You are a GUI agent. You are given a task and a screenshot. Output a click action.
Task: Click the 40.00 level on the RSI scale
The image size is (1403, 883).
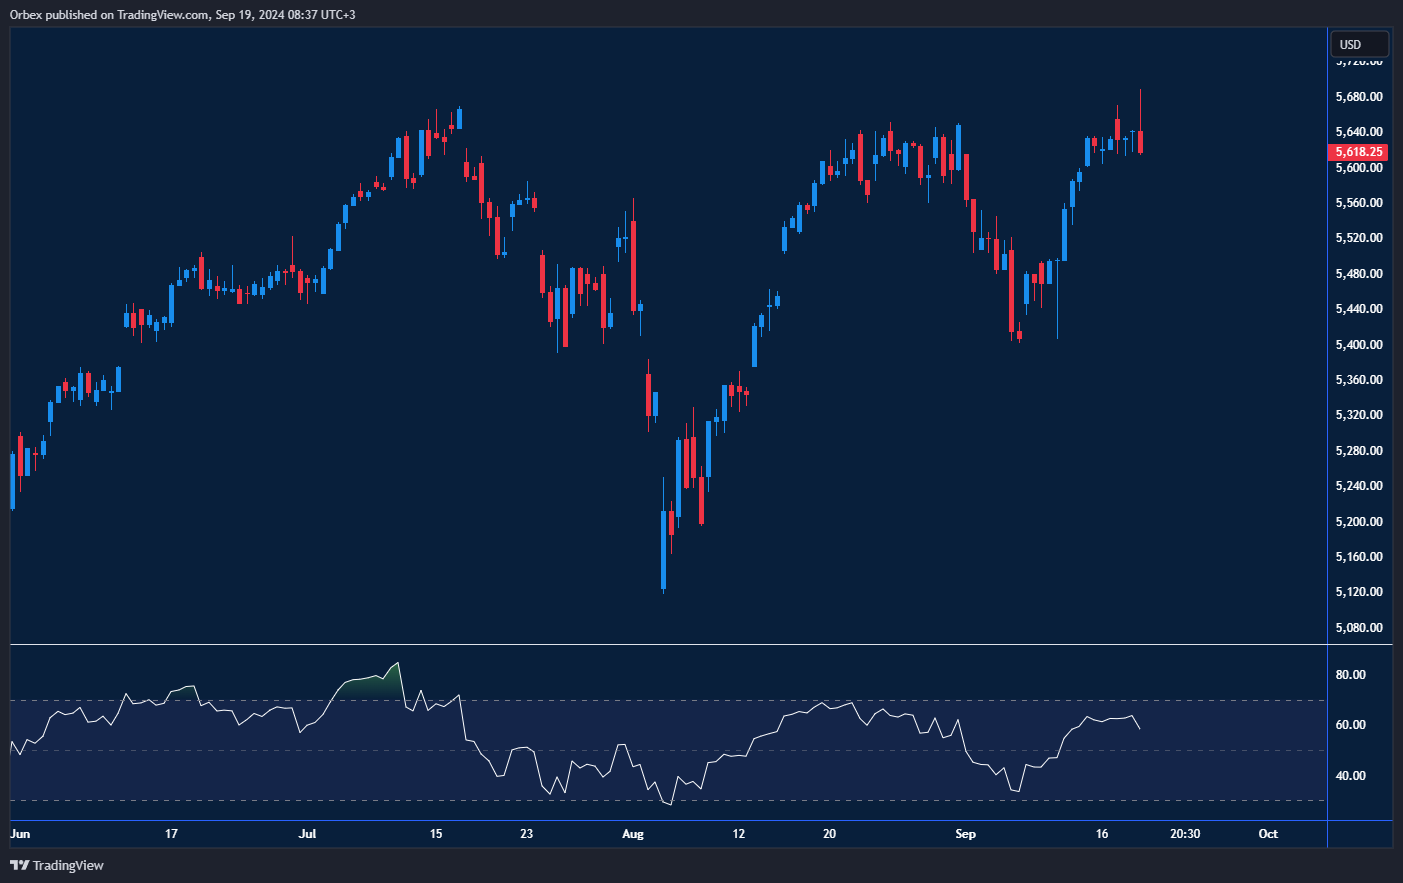1350,776
